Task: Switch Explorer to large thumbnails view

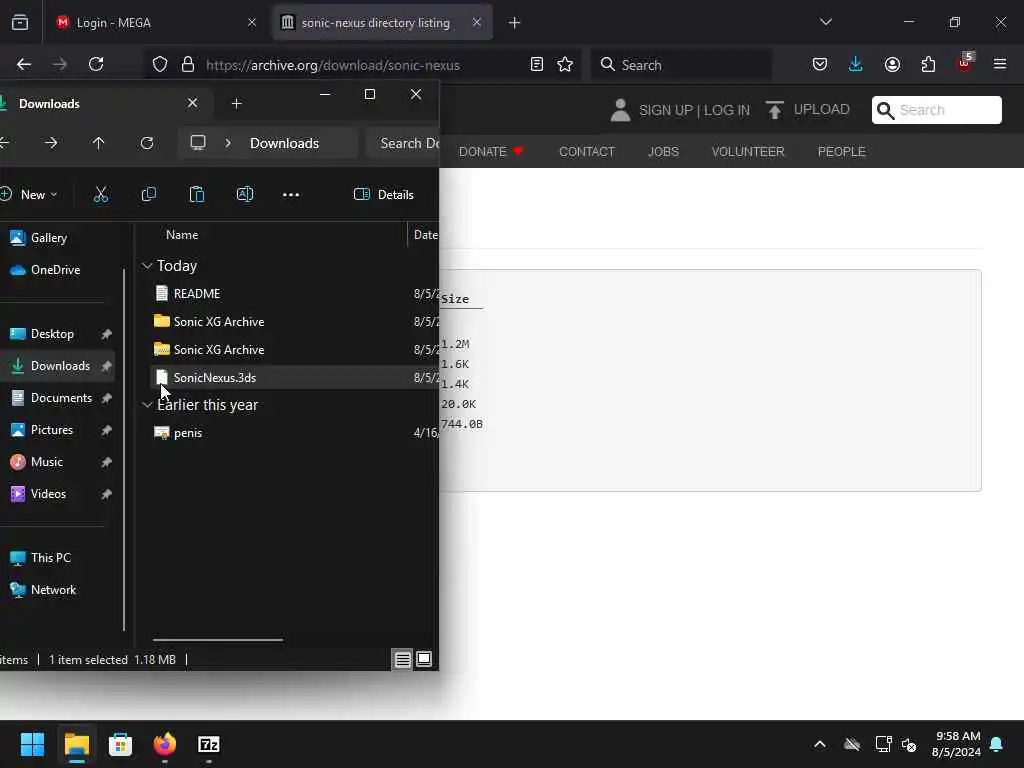Action: 424,660
